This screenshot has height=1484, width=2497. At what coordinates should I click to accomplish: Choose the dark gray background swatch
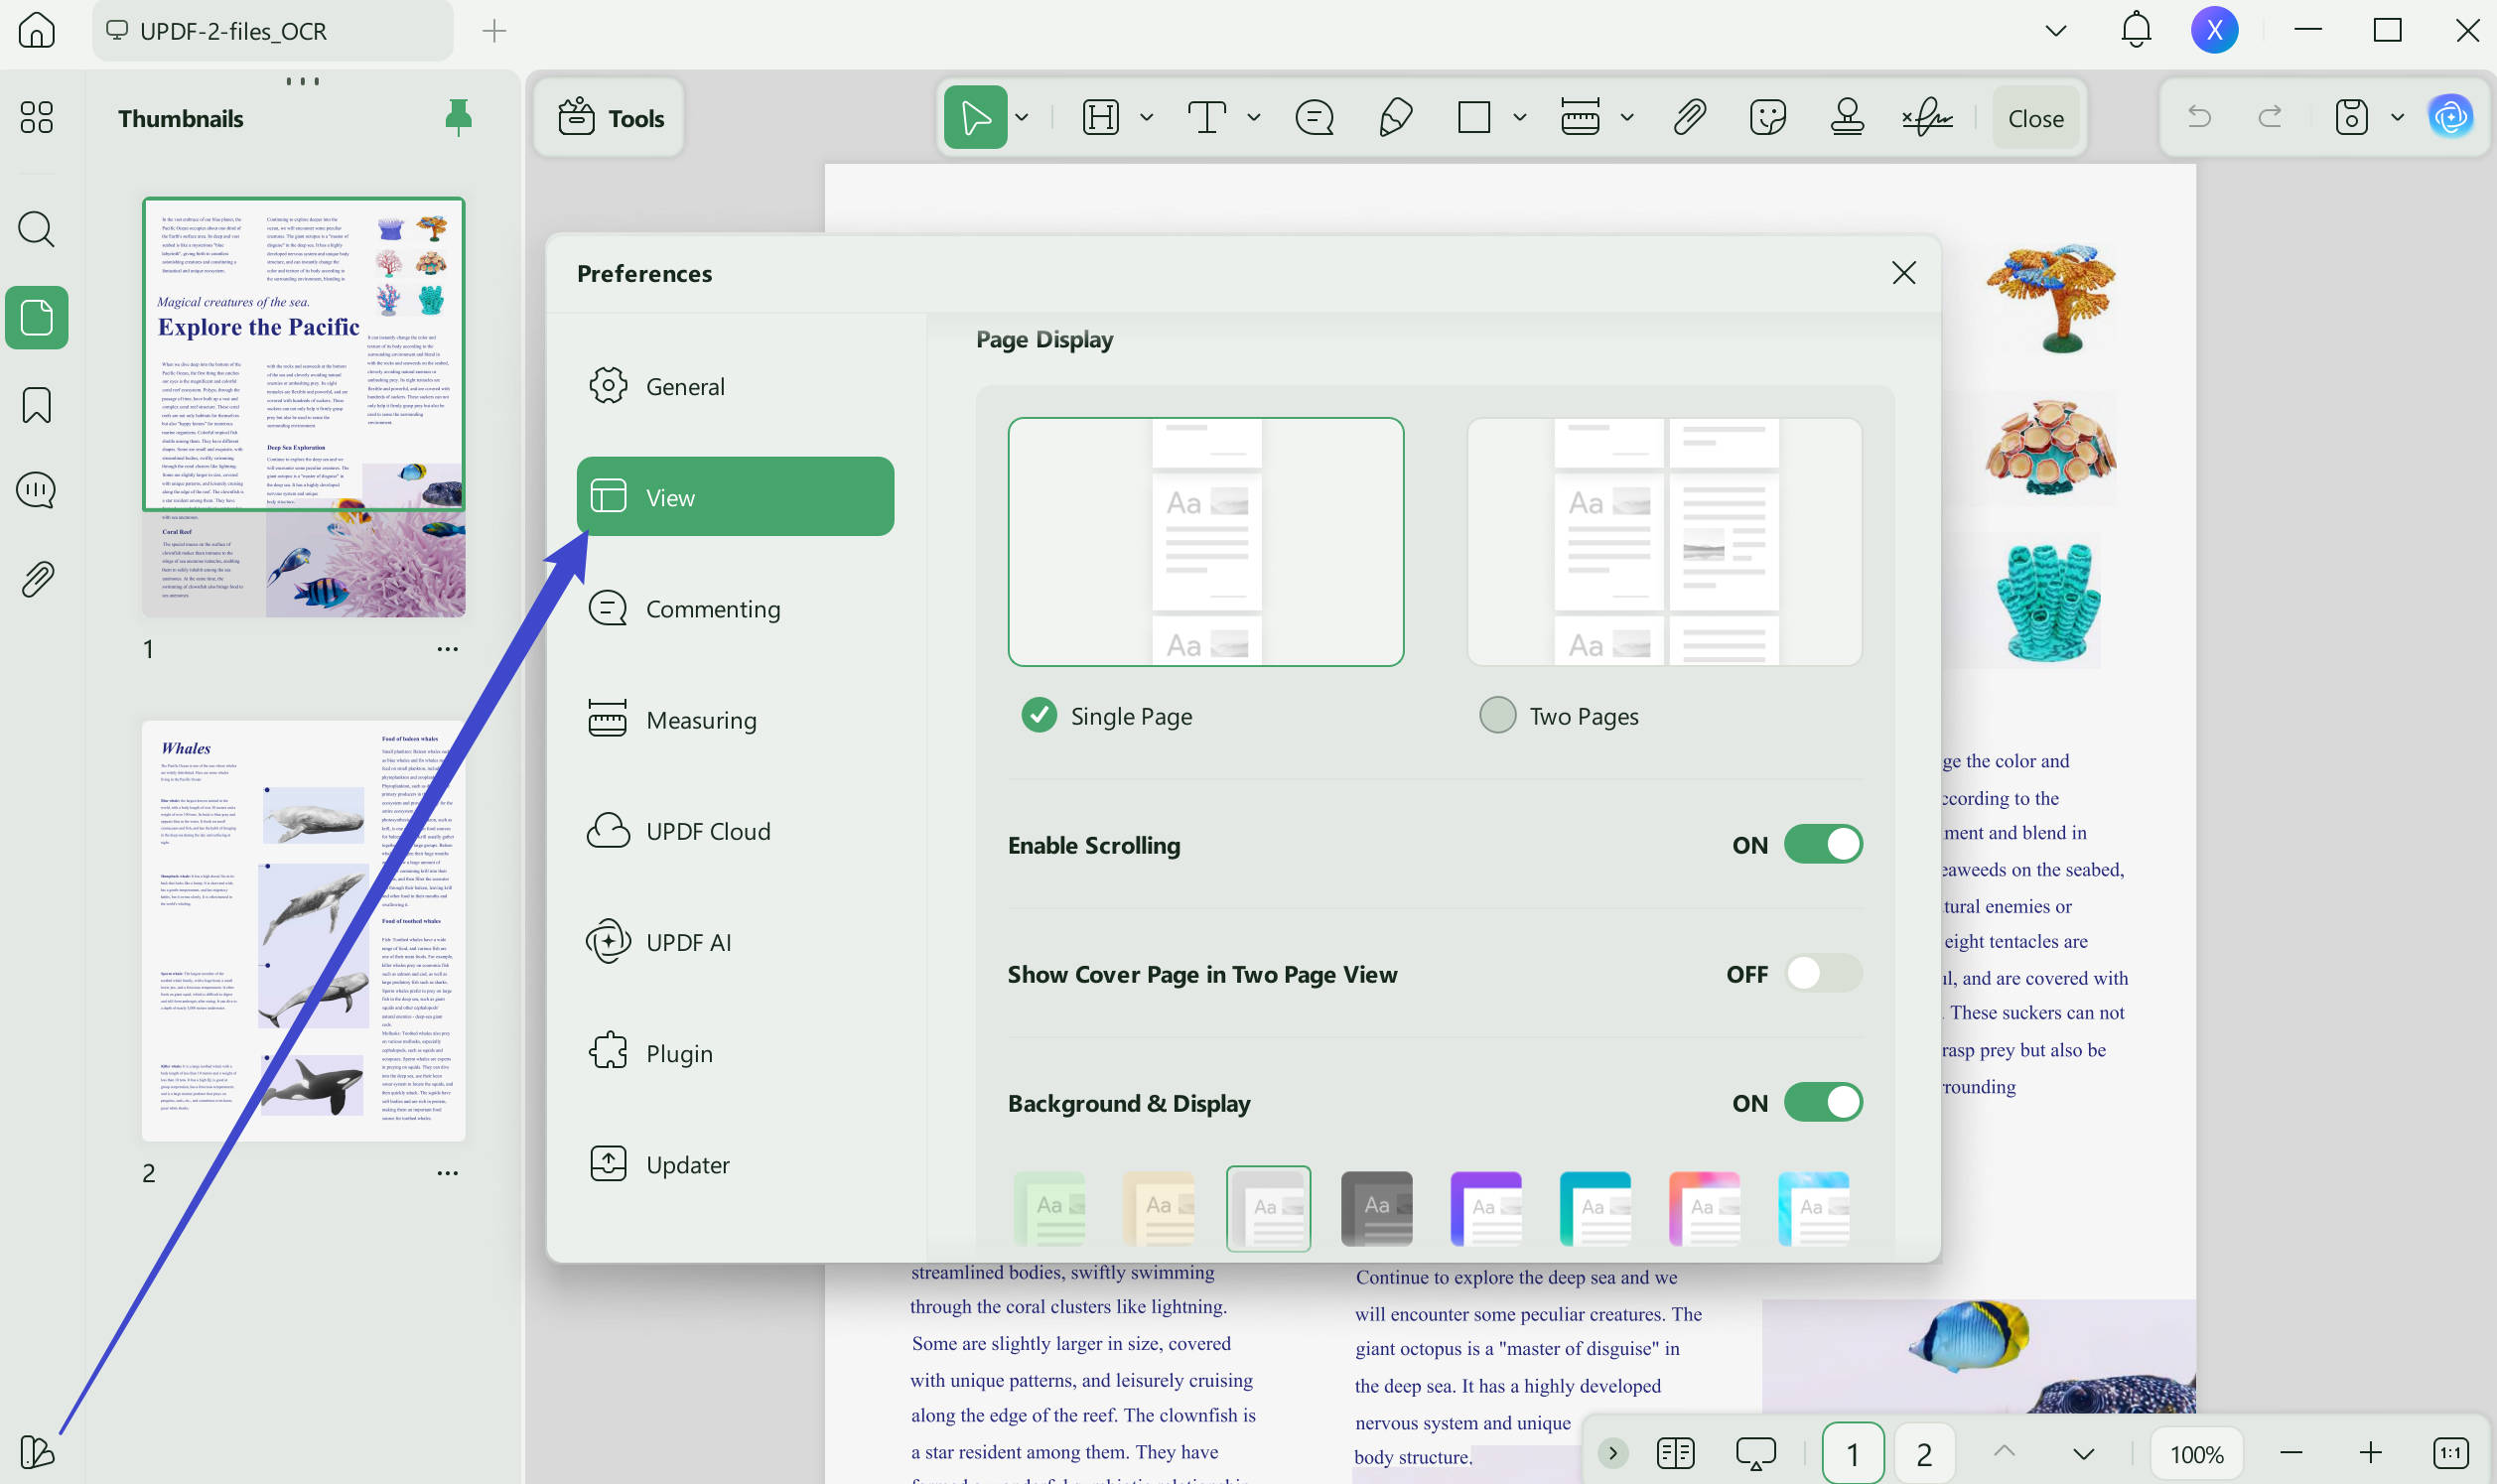pos(1376,1208)
